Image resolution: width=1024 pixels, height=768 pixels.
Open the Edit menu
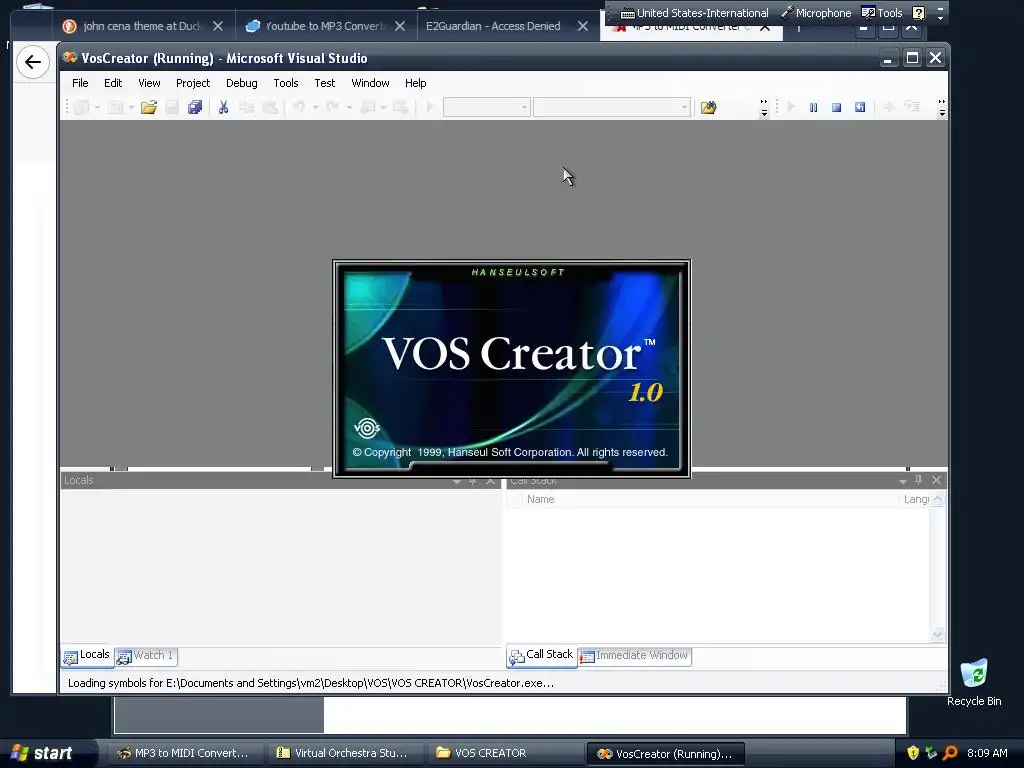(113, 83)
